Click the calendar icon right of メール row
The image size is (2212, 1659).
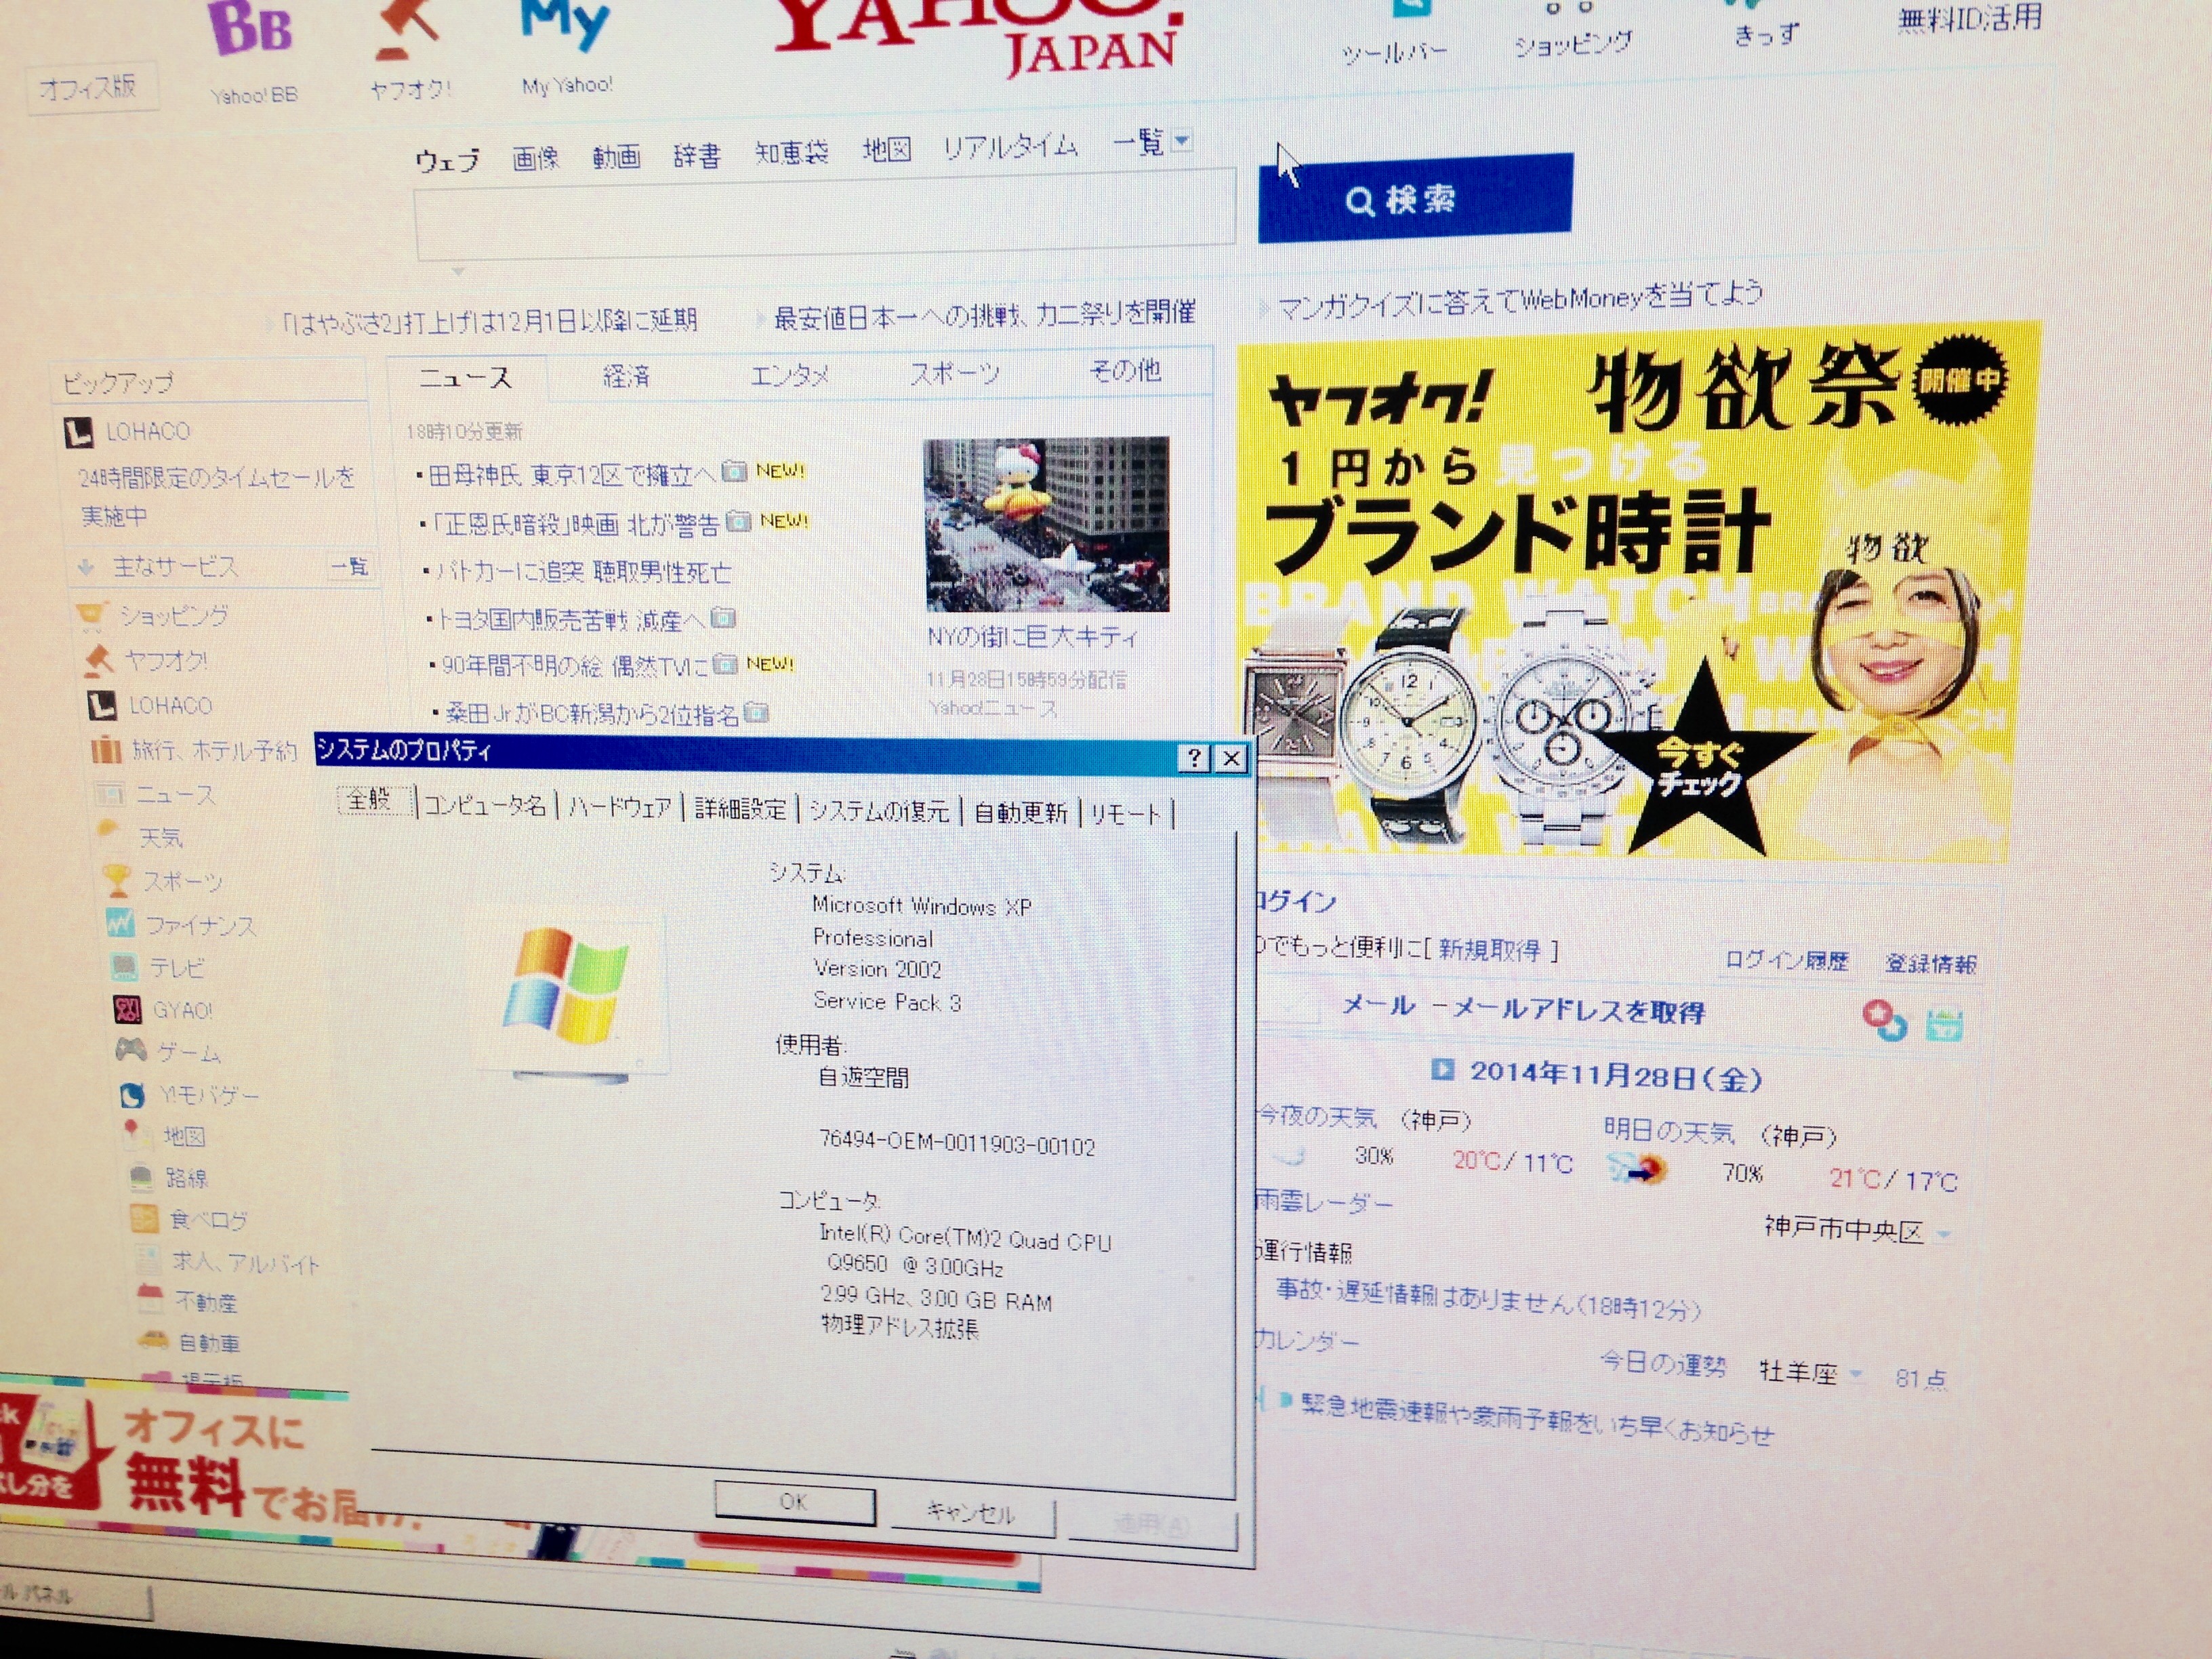pos(1944,1025)
